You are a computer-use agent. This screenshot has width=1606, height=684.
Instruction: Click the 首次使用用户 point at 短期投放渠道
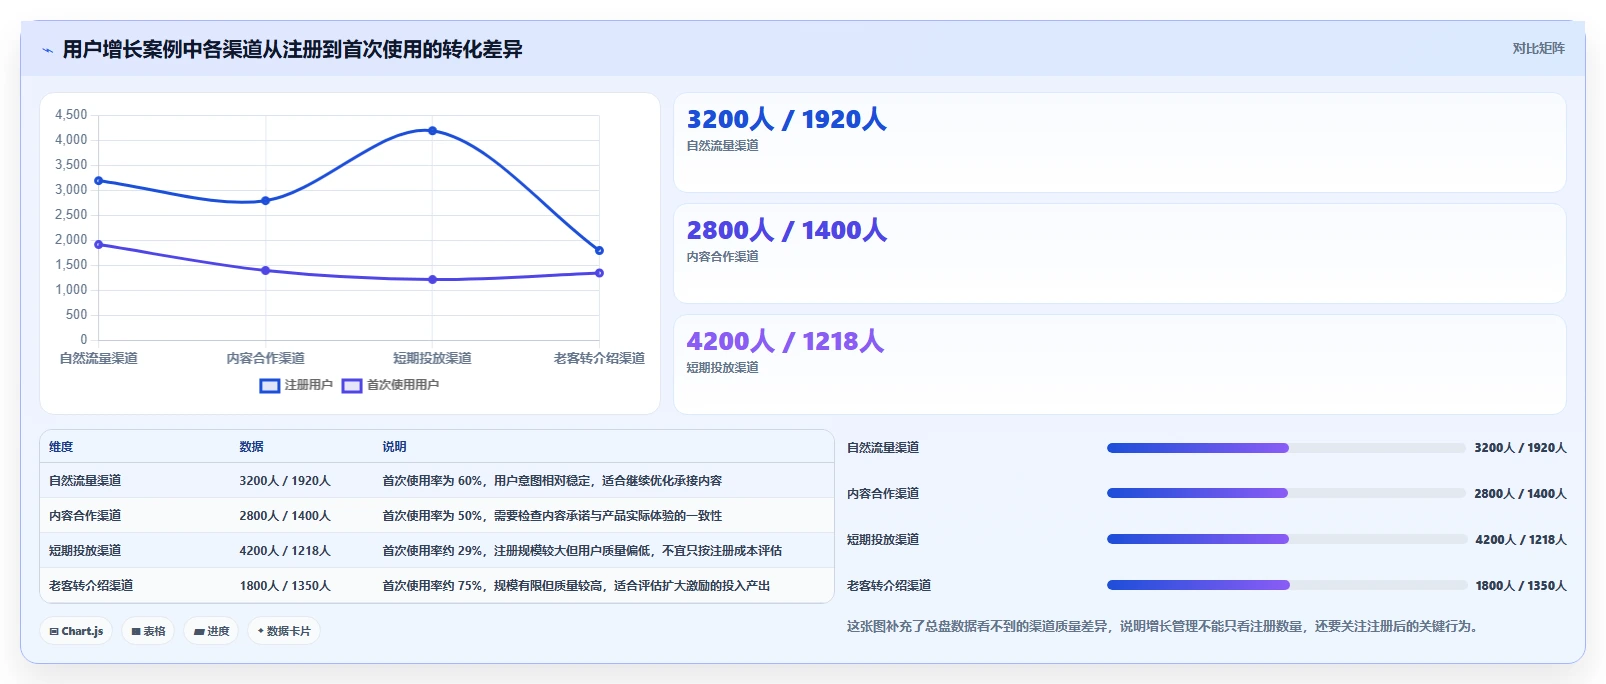pyautogui.click(x=432, y=279)
